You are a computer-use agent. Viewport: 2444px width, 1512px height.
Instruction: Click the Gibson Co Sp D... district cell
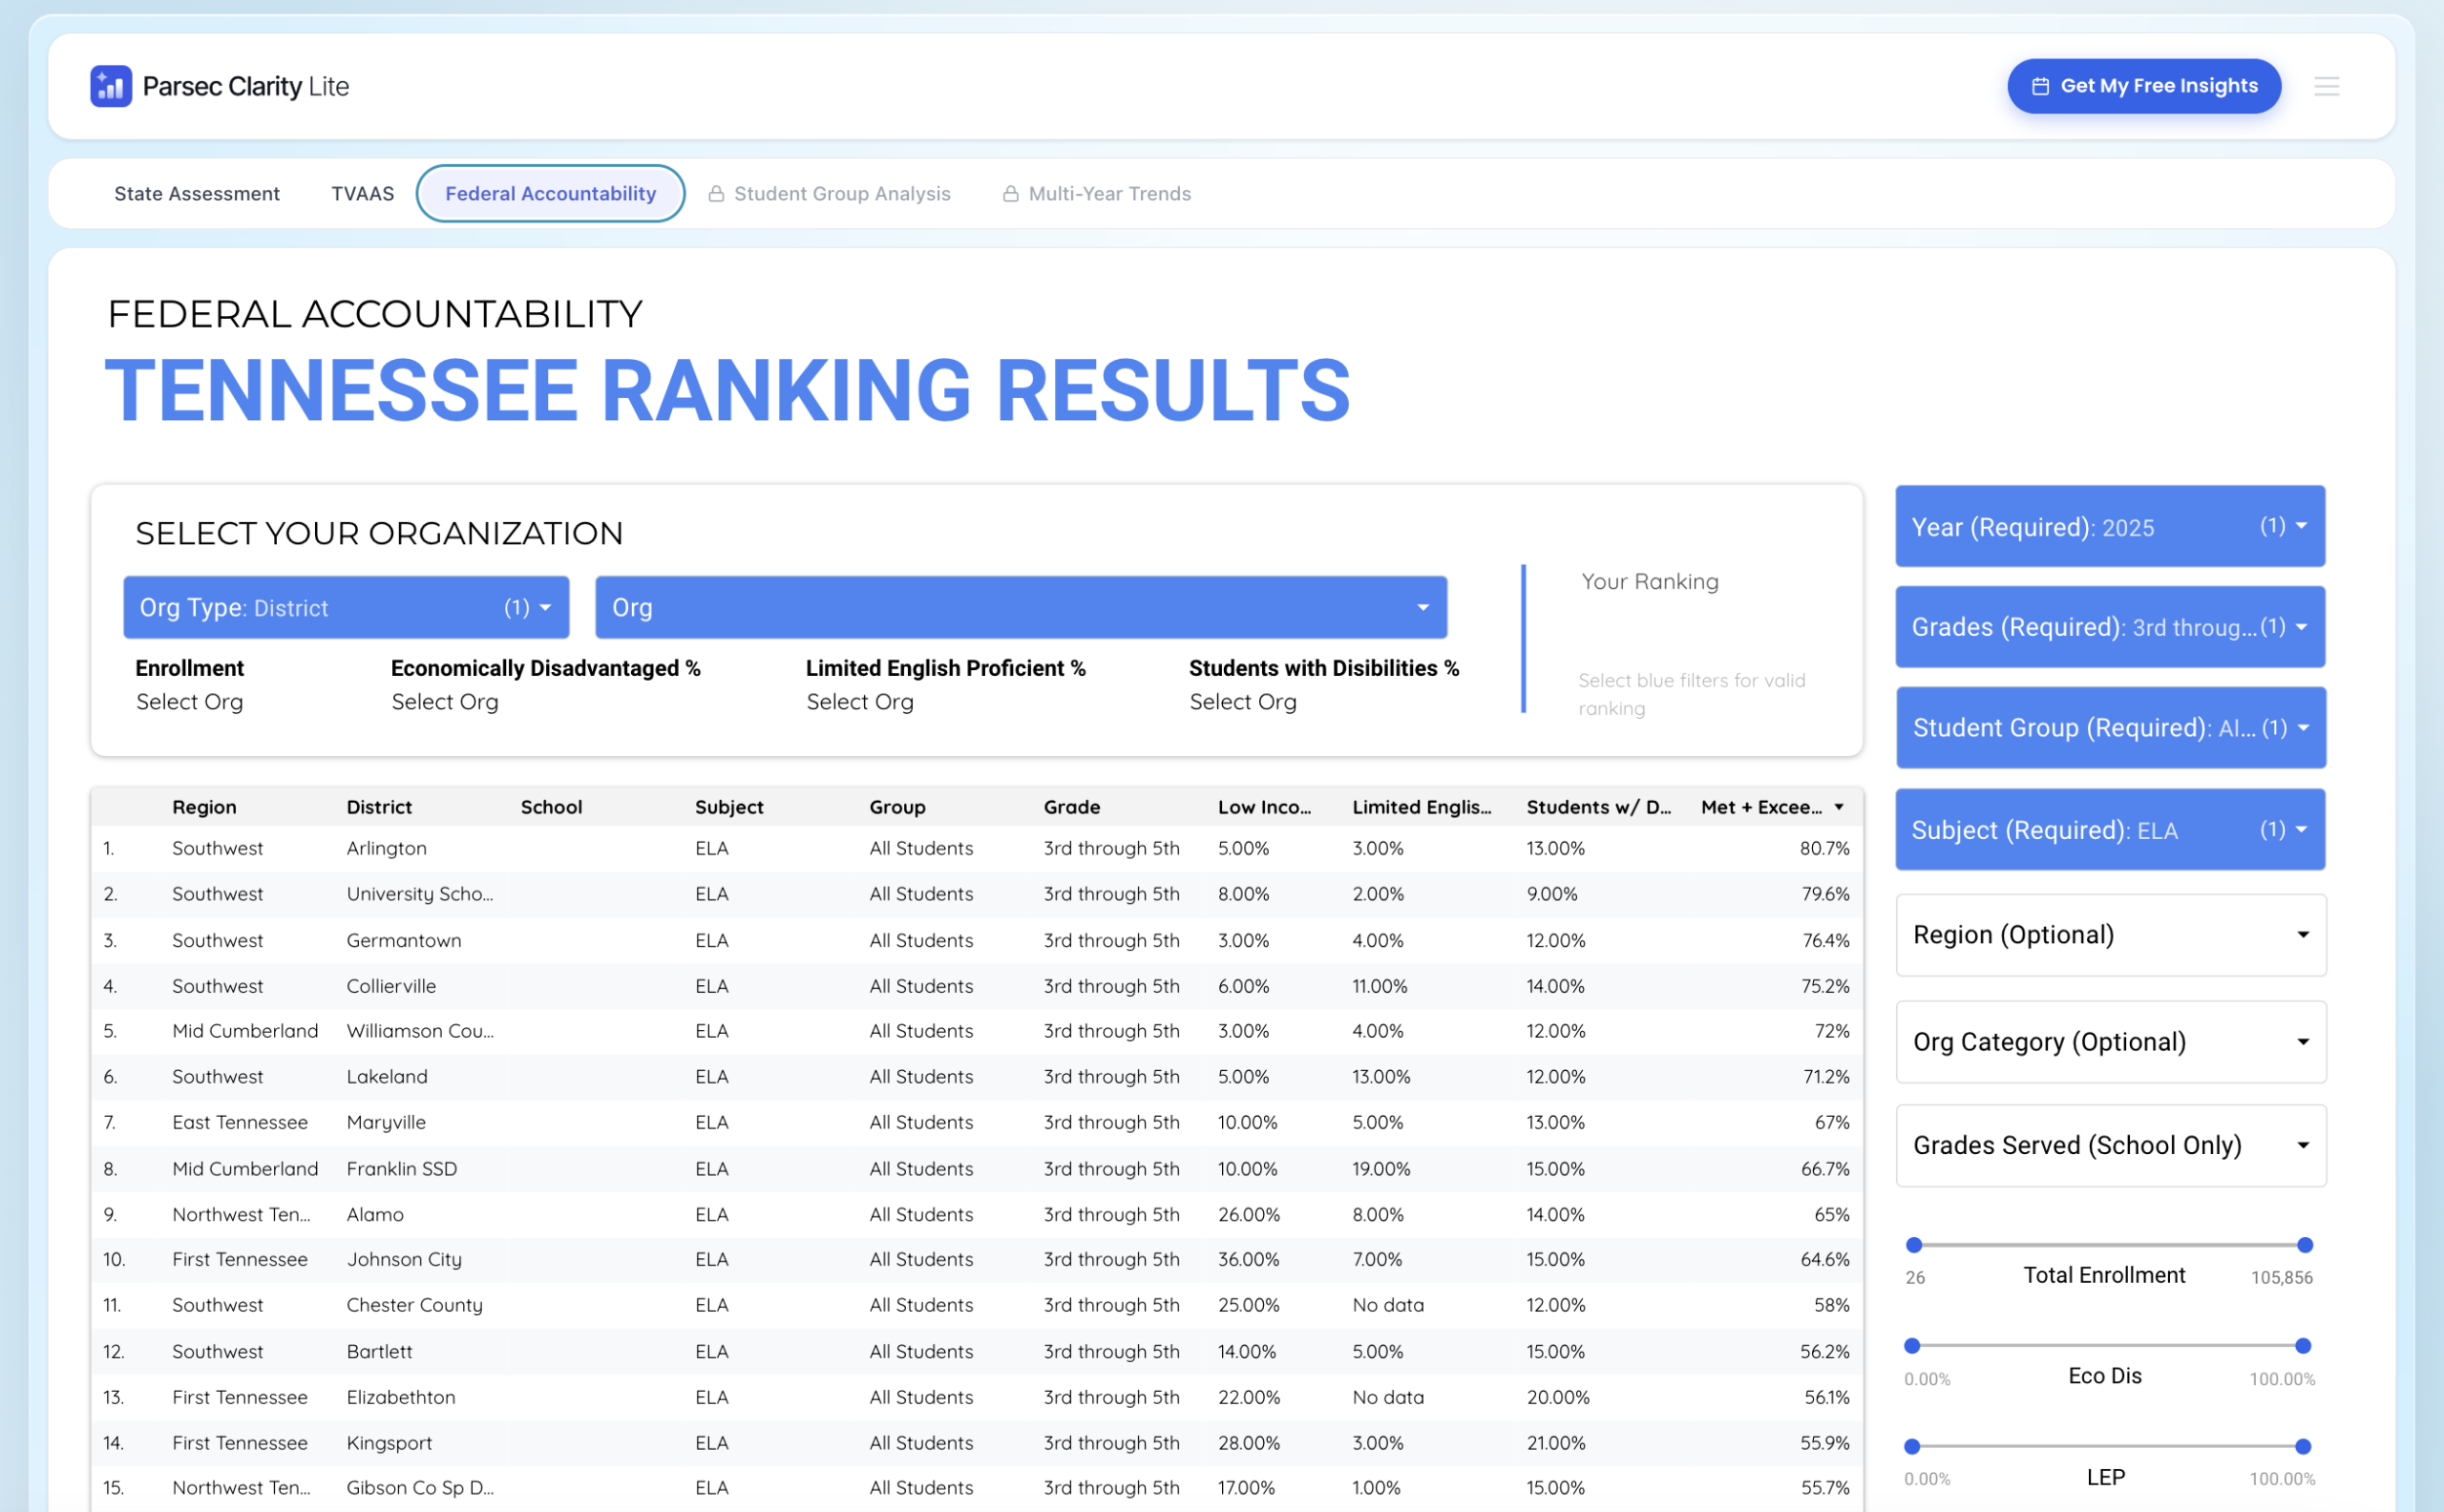(x=420, y=1488)
